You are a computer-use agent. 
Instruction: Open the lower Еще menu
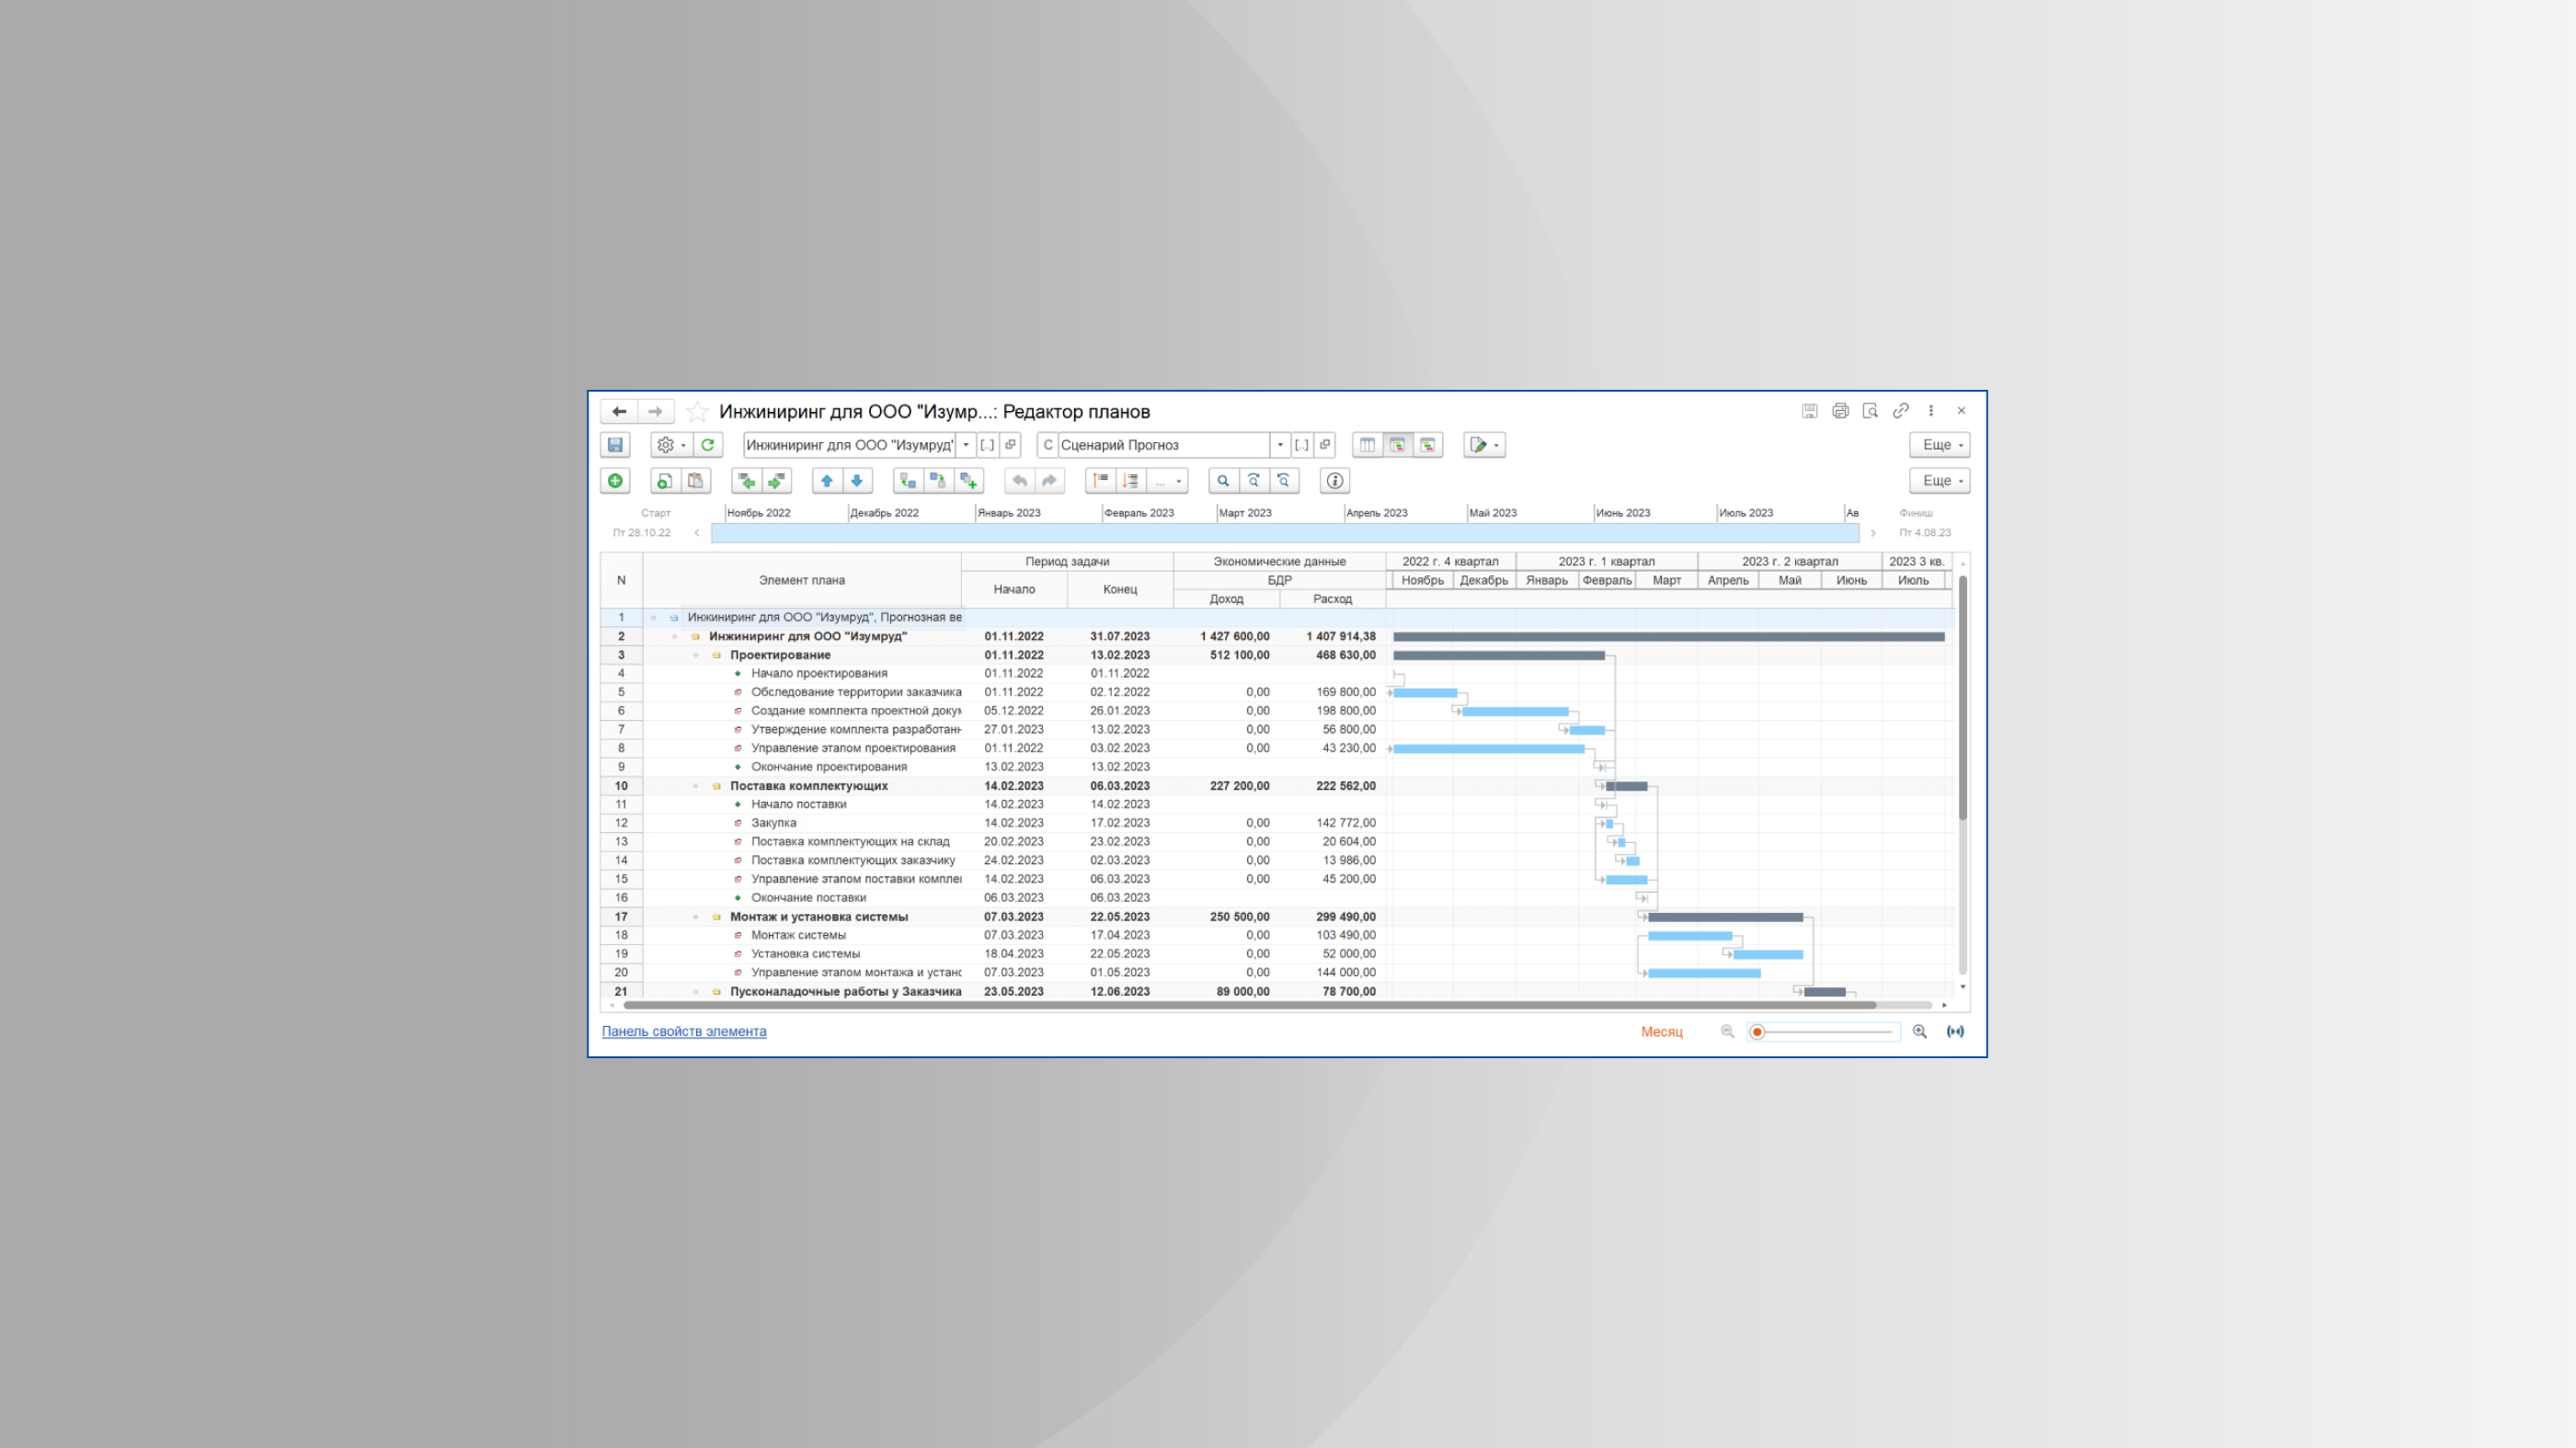pyautogui.click(x=1939, y=481)
